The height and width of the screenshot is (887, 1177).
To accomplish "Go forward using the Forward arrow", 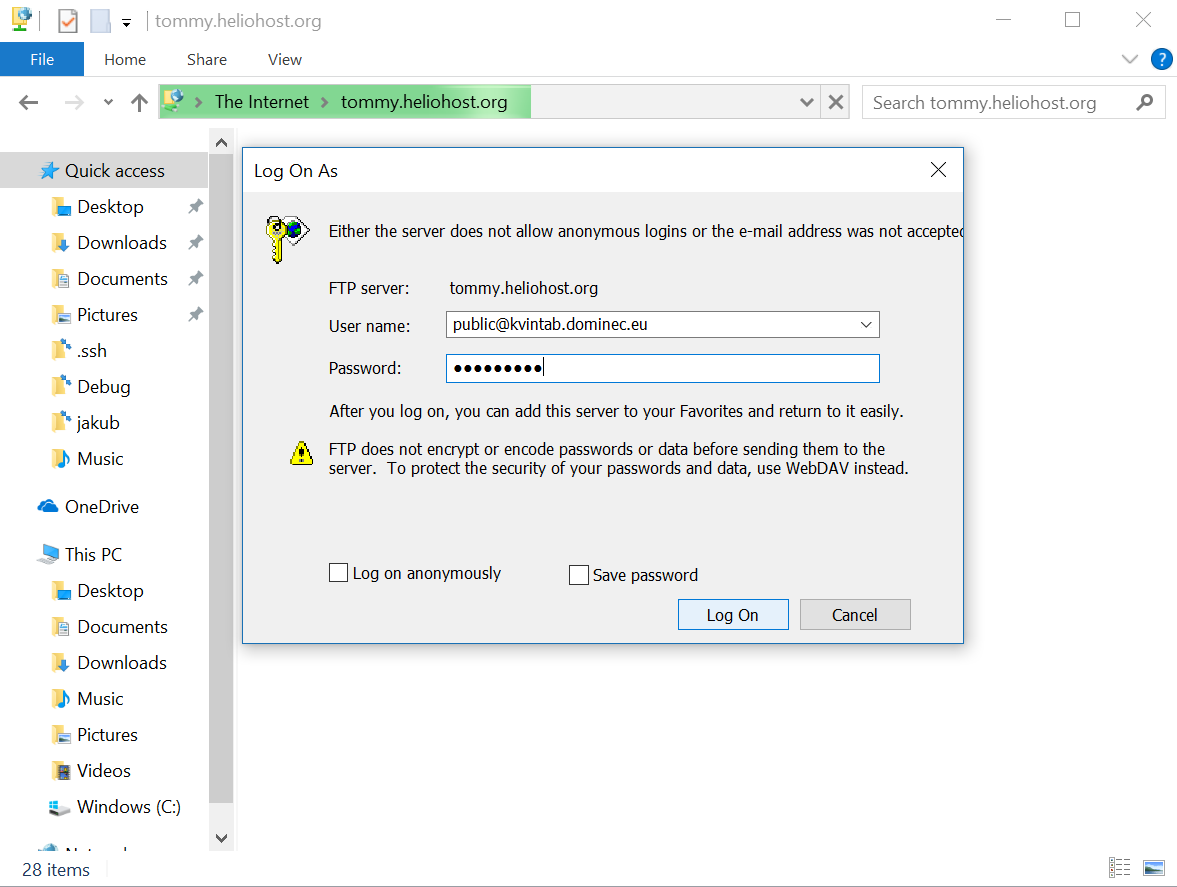I will tap(74, 102).
